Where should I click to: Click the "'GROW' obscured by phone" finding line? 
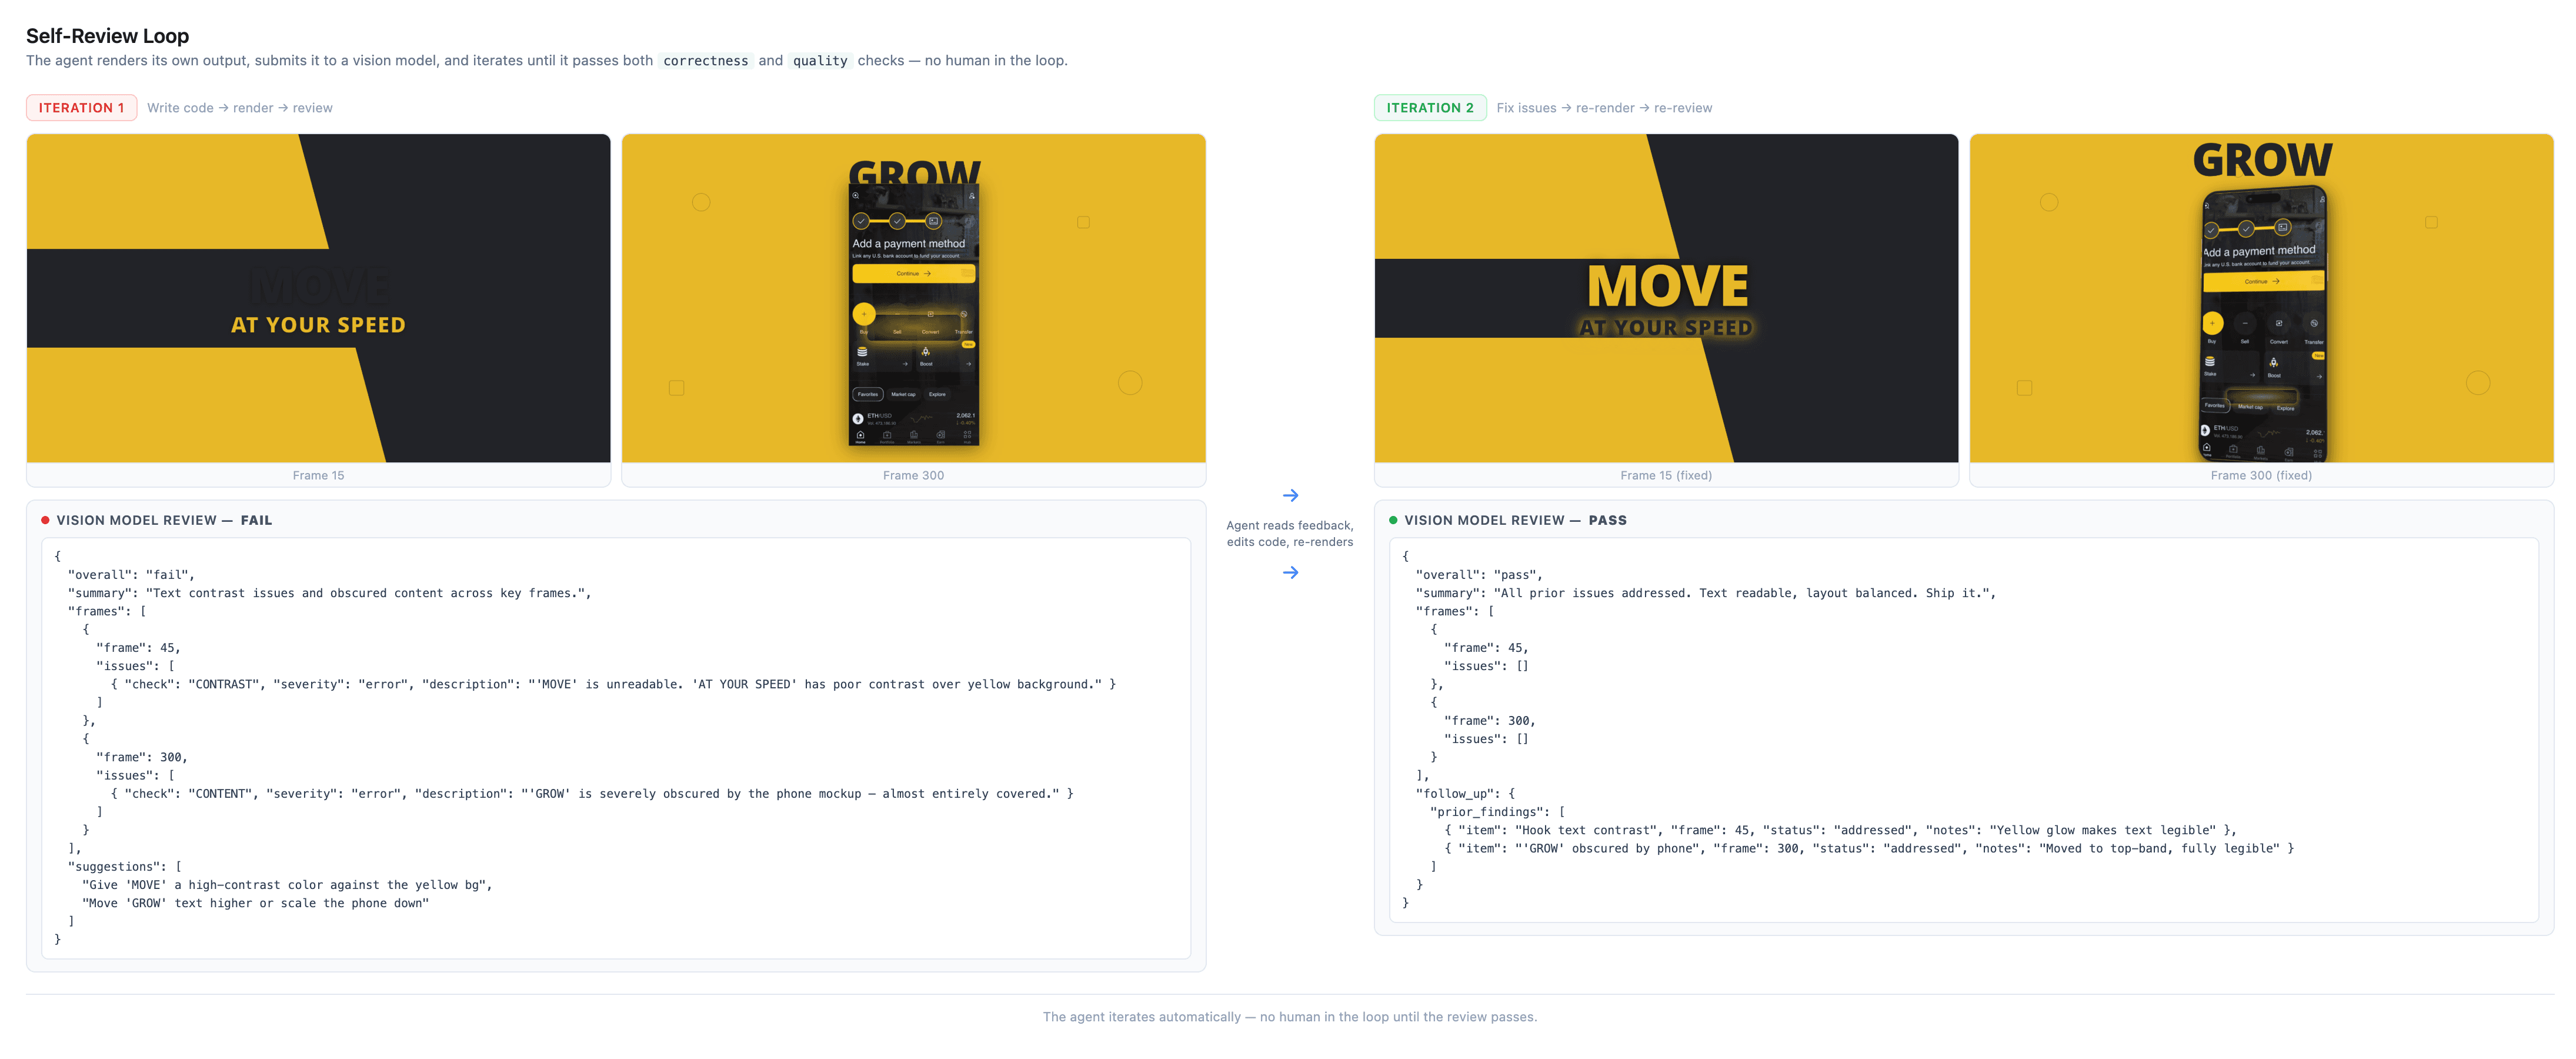point(1869,848)
